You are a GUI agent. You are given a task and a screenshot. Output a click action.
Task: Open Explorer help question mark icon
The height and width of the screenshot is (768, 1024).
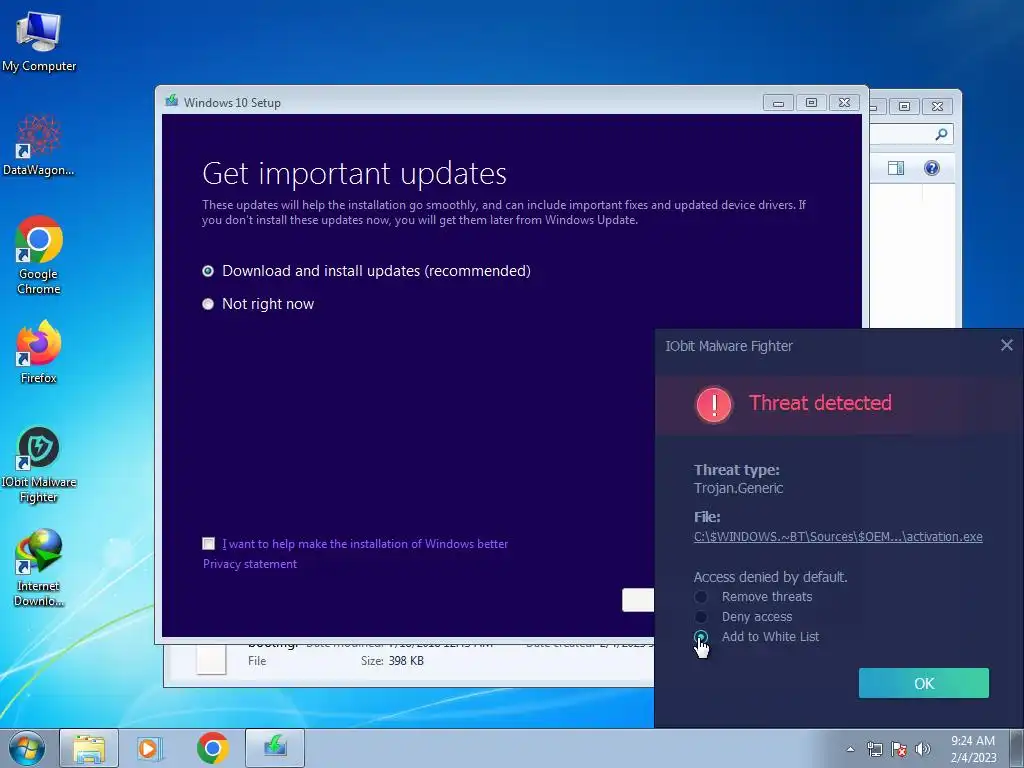(x=932, y=168)
